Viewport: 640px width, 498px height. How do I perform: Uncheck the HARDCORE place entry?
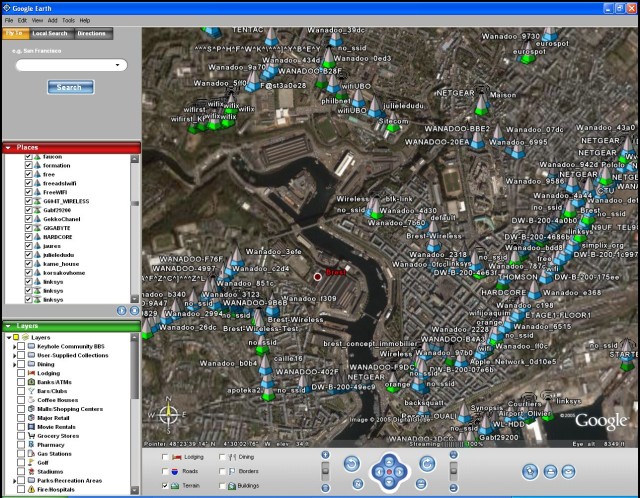[28, 236]
